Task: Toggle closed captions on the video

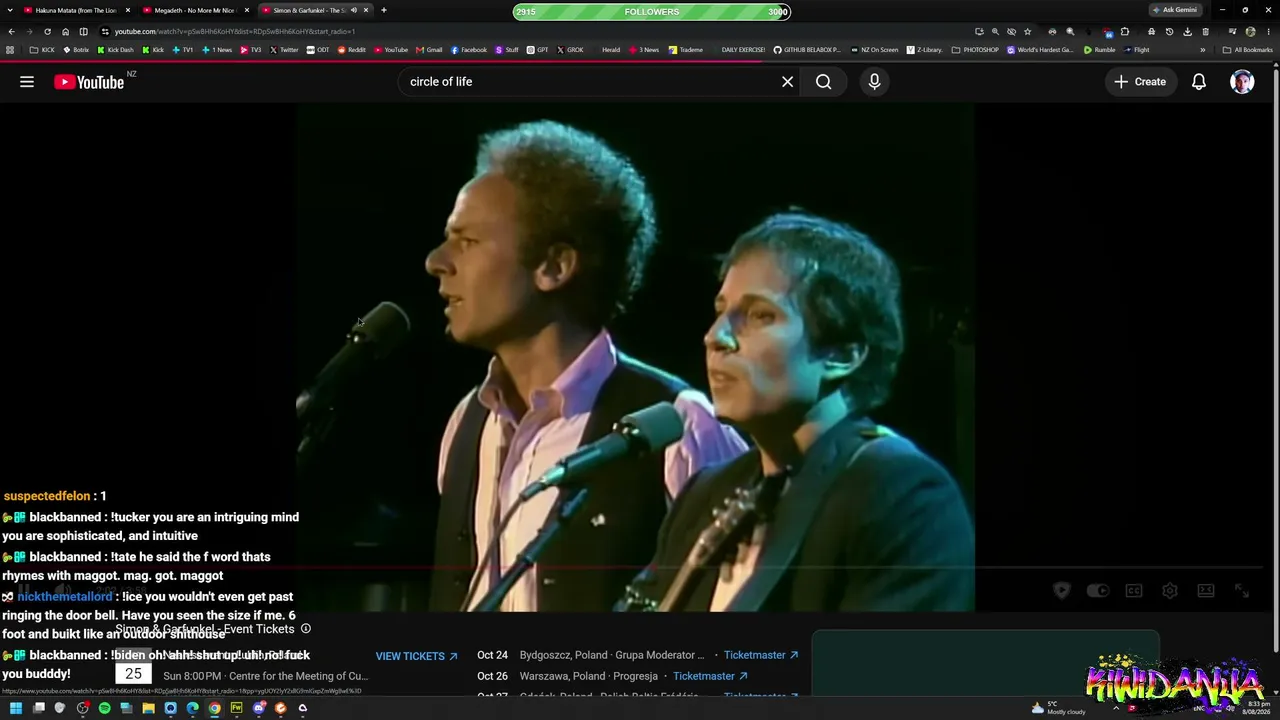Action: pos(1134,591)
